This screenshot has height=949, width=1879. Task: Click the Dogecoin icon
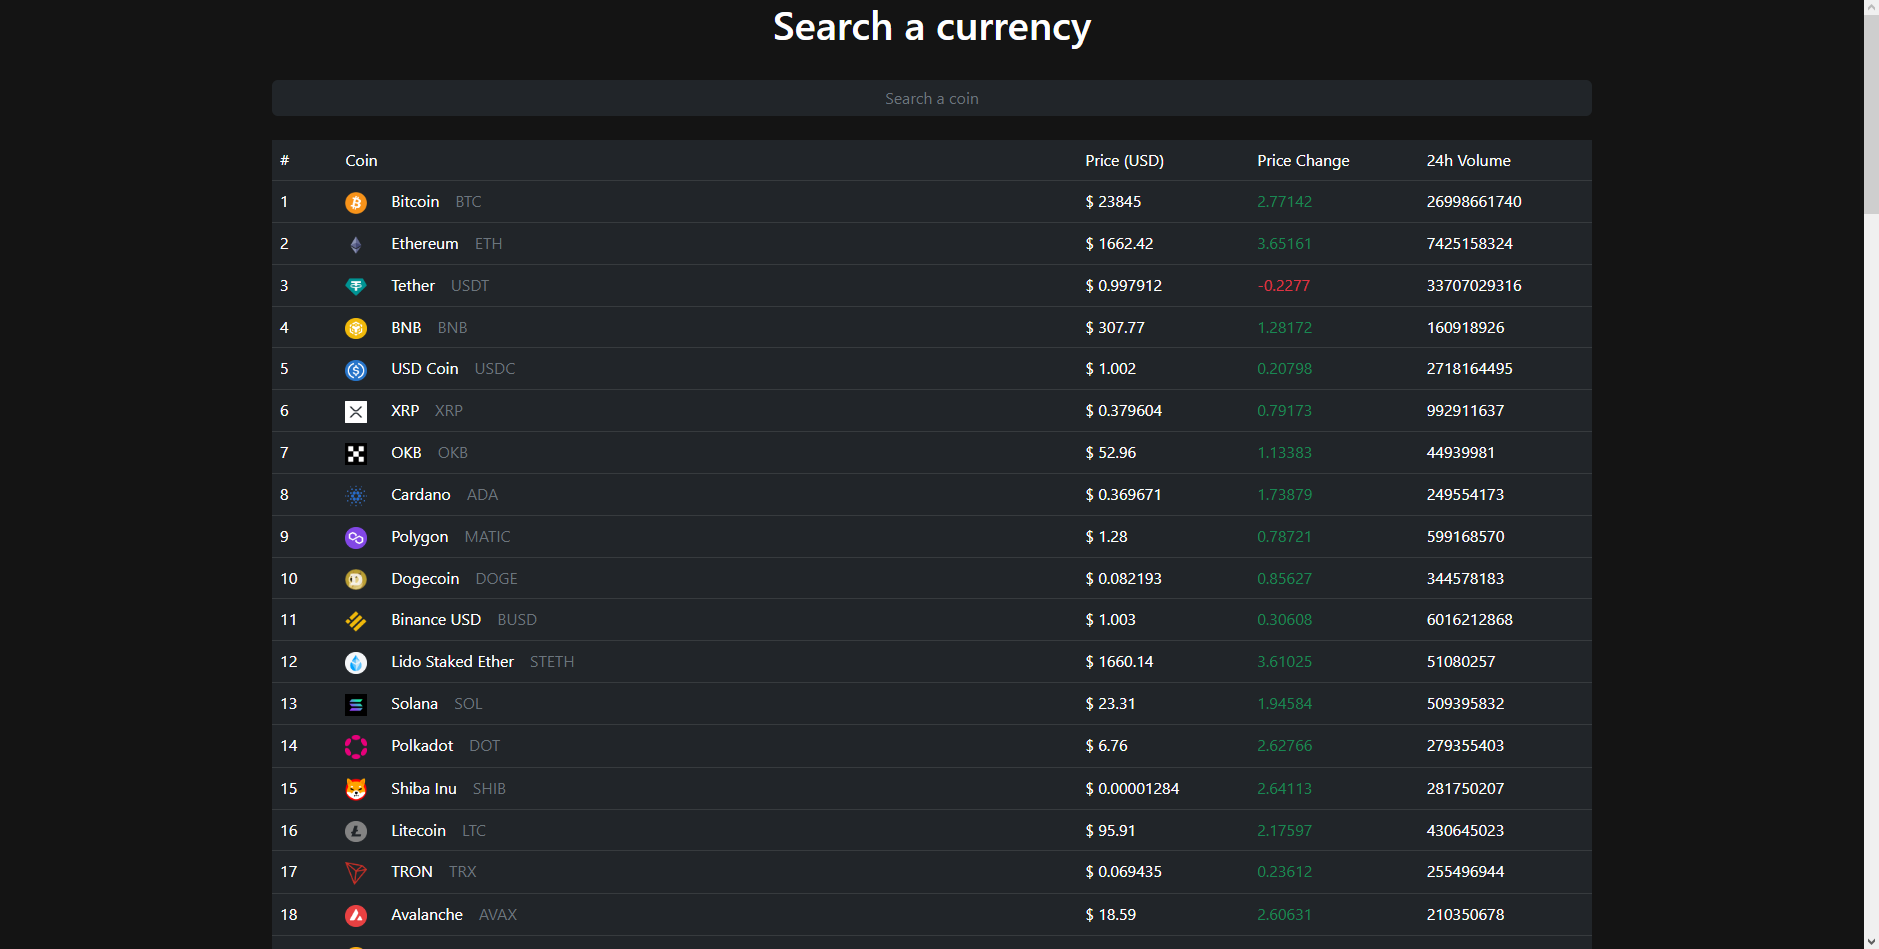[x=356, y=579]
